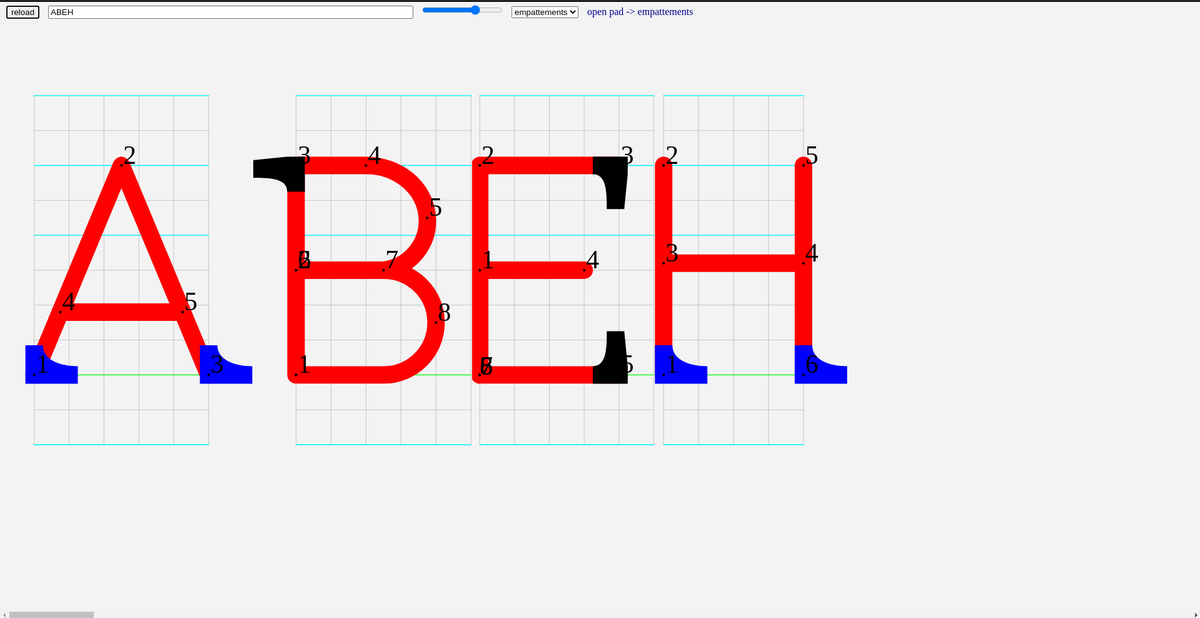The image size is (1200, 618).
Task: Select point 1 at H's bottom-left foot
Action: tap(671, 365)
